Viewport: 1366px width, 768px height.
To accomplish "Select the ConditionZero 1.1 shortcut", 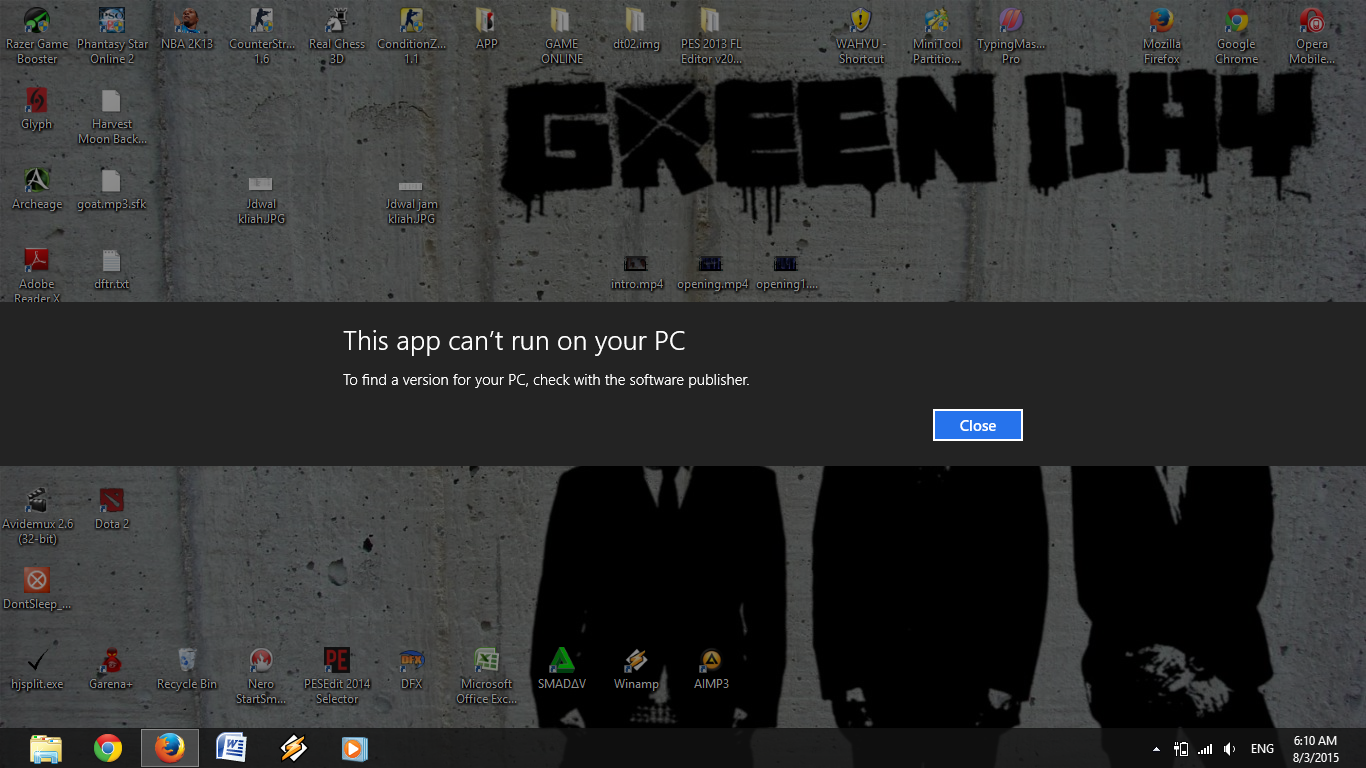I will tap(411, 36).
